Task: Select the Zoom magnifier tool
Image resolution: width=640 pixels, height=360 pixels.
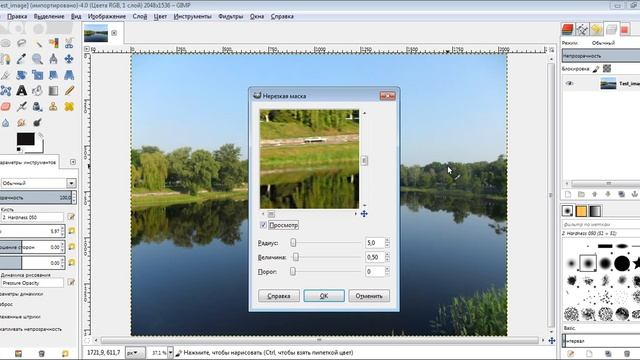Action: tap(38, 59)
